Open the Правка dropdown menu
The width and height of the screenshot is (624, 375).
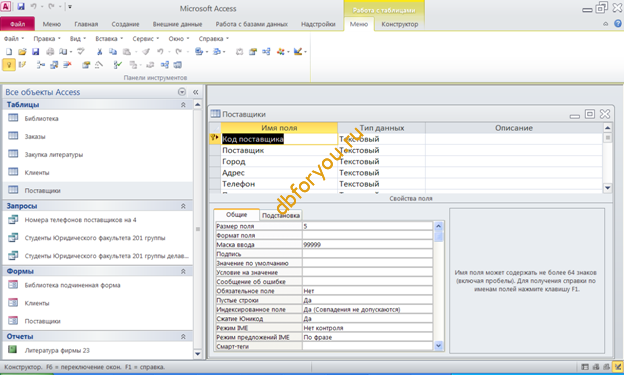point(47,39)
